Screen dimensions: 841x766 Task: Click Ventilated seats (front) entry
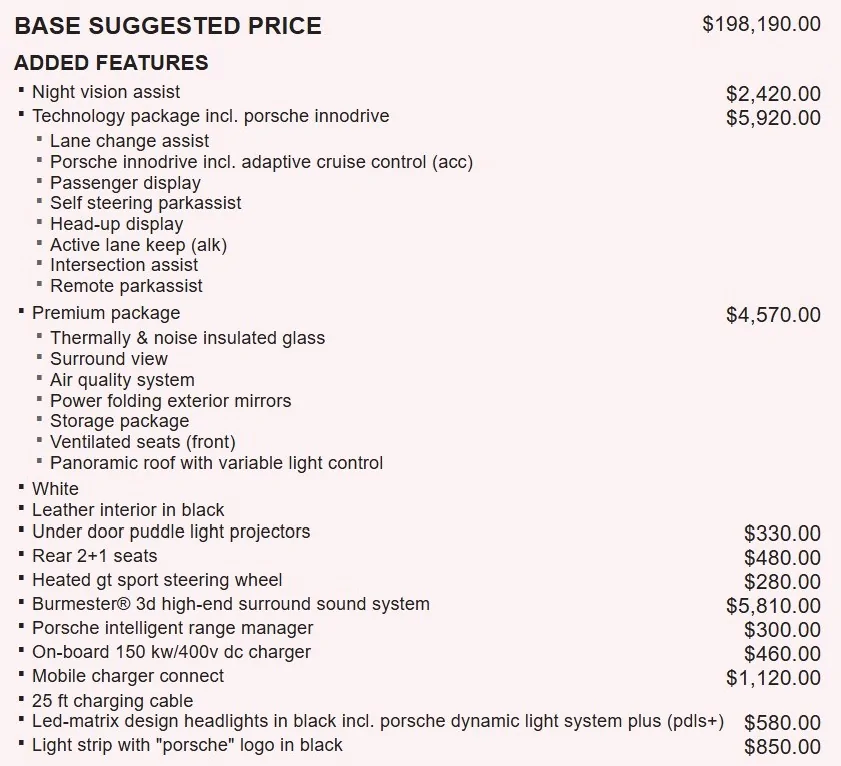click(x=143, y=442)
